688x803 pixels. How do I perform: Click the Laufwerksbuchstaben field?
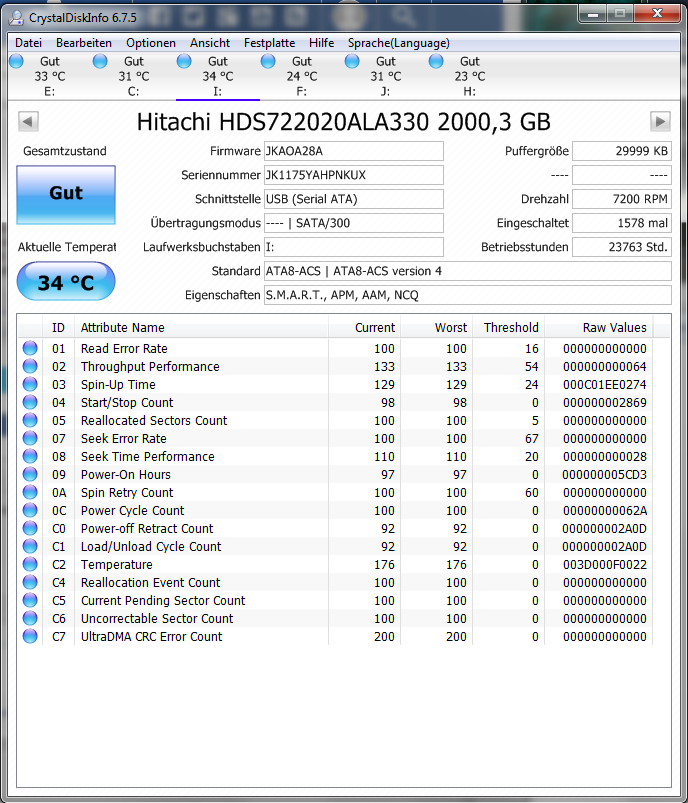pyautogui.click(x=353, y=247)
